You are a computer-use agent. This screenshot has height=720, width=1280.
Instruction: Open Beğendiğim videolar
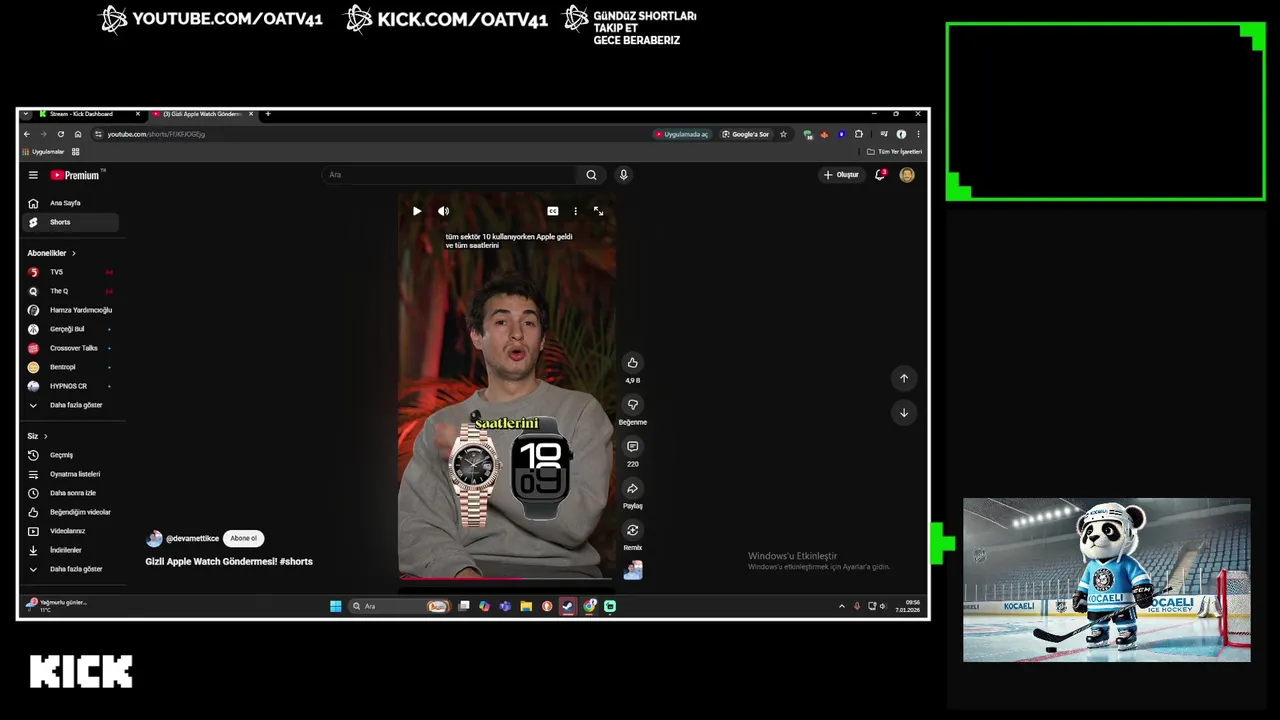tap(70, 512)
